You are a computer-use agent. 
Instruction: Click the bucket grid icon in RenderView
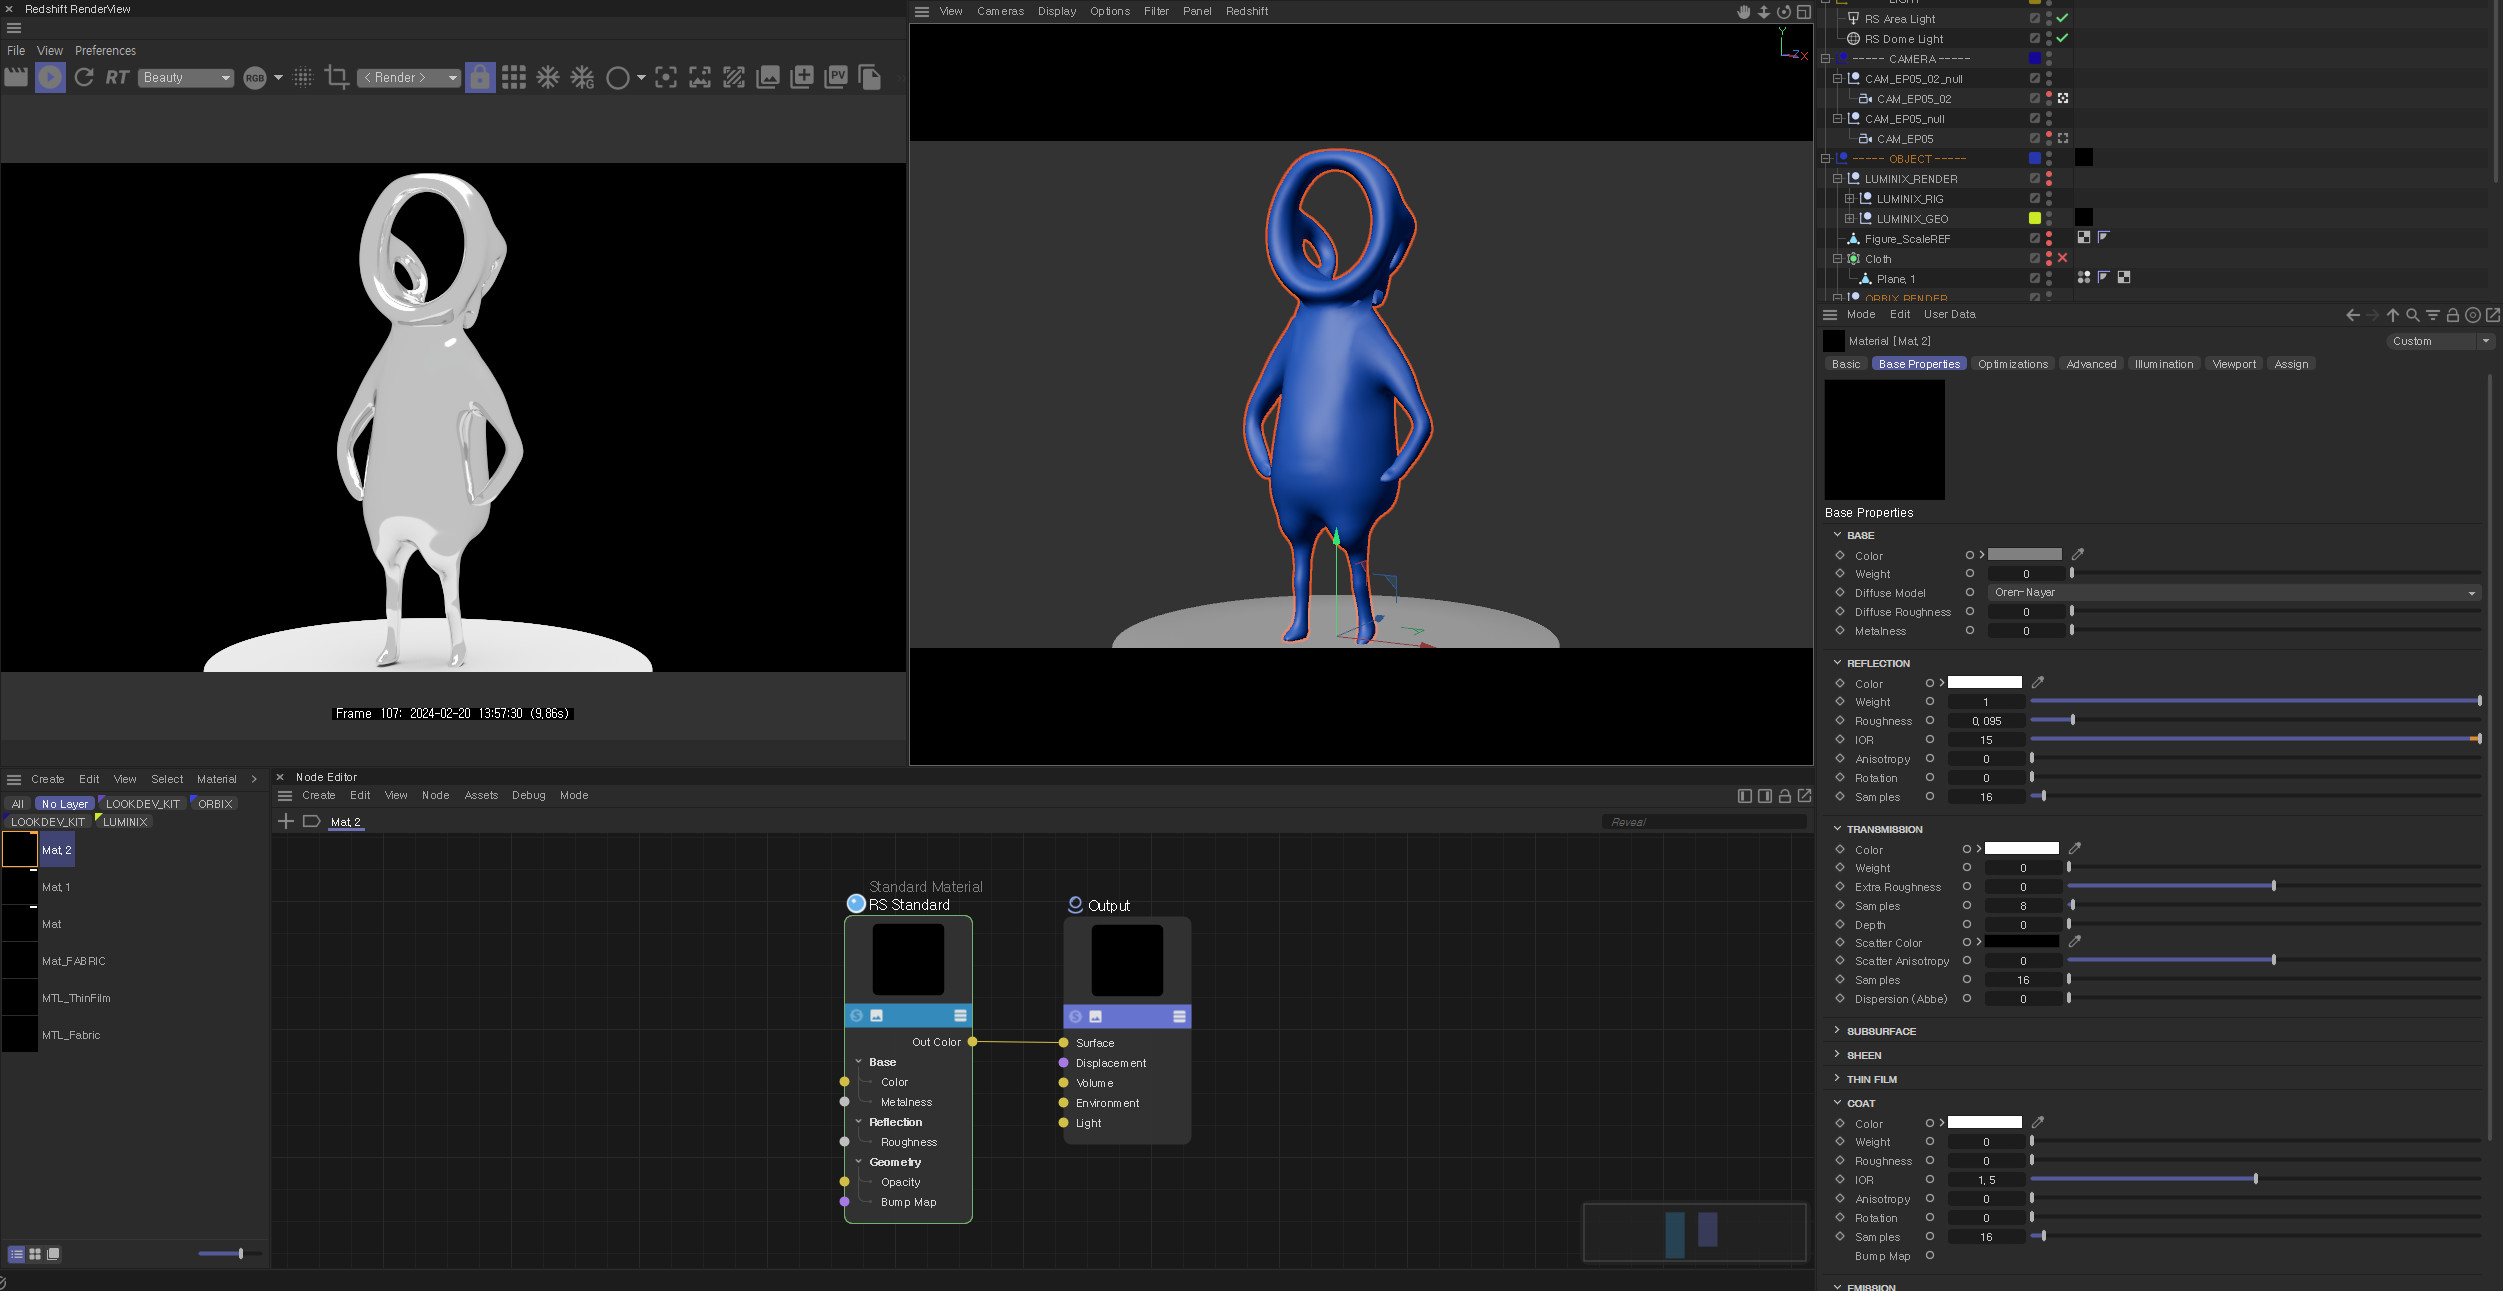[x=514, y=77]
